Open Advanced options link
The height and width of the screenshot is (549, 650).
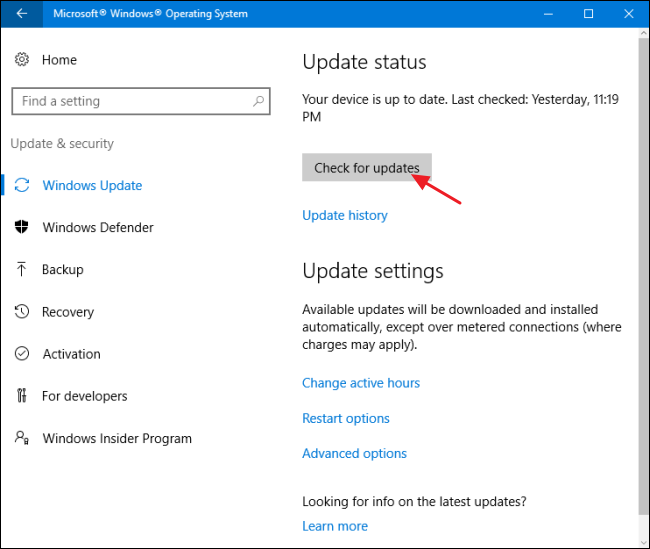coord(354,453)
